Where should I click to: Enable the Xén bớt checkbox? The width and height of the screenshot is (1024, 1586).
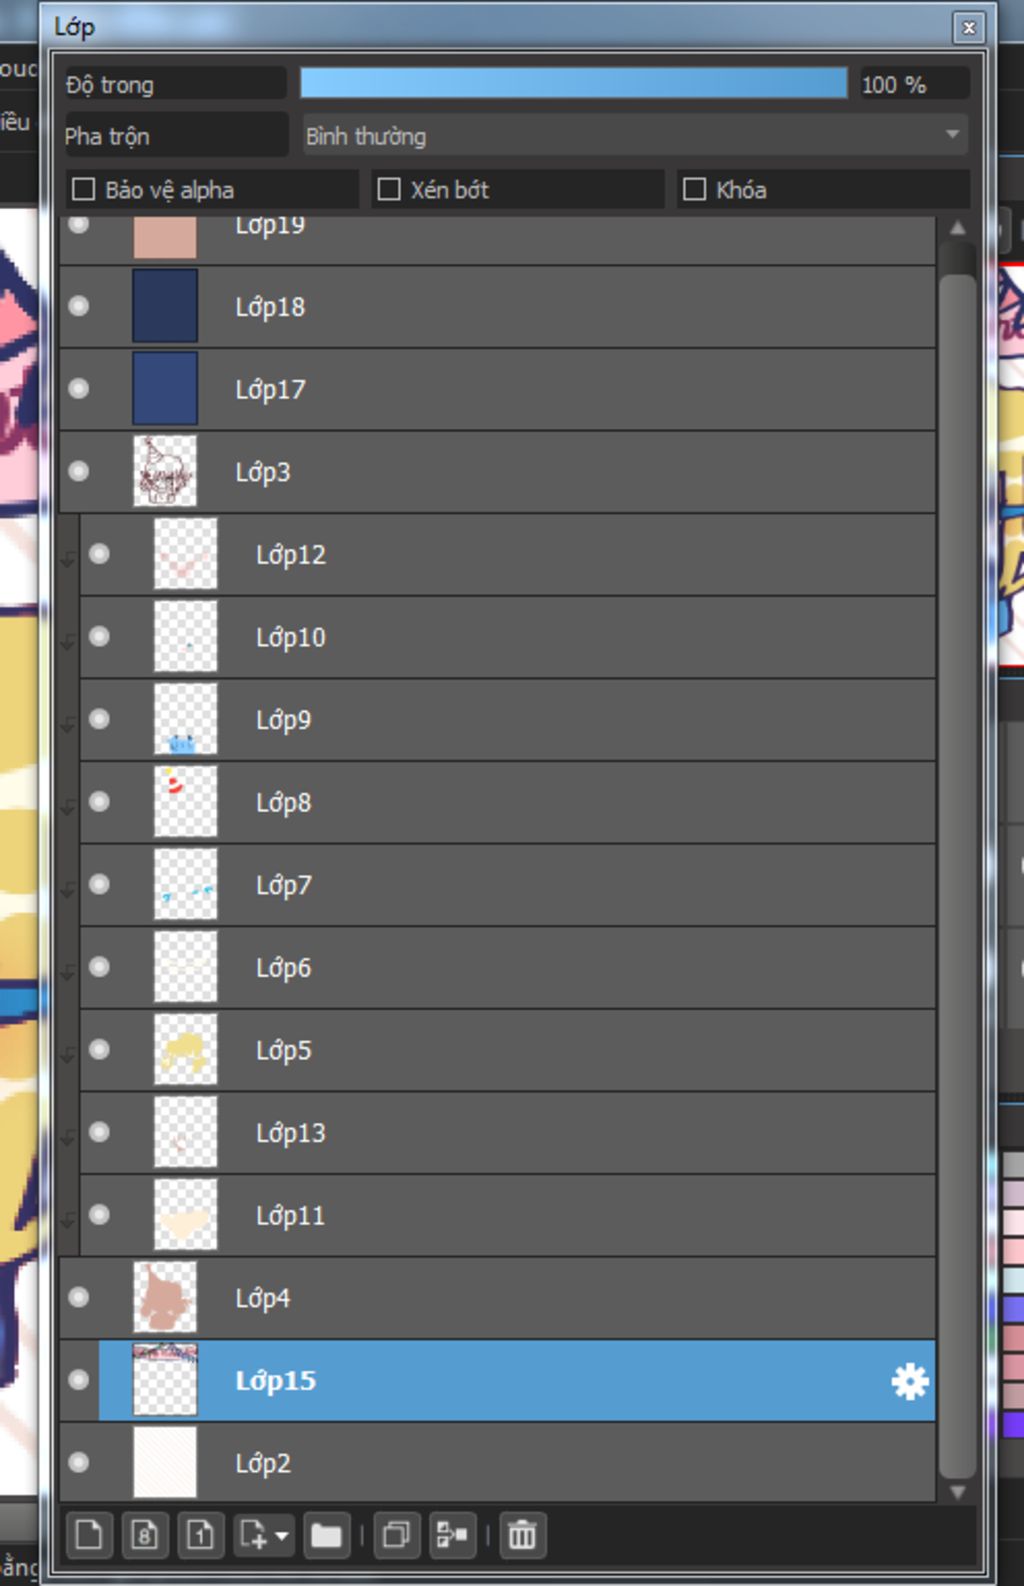click(389, 189)
